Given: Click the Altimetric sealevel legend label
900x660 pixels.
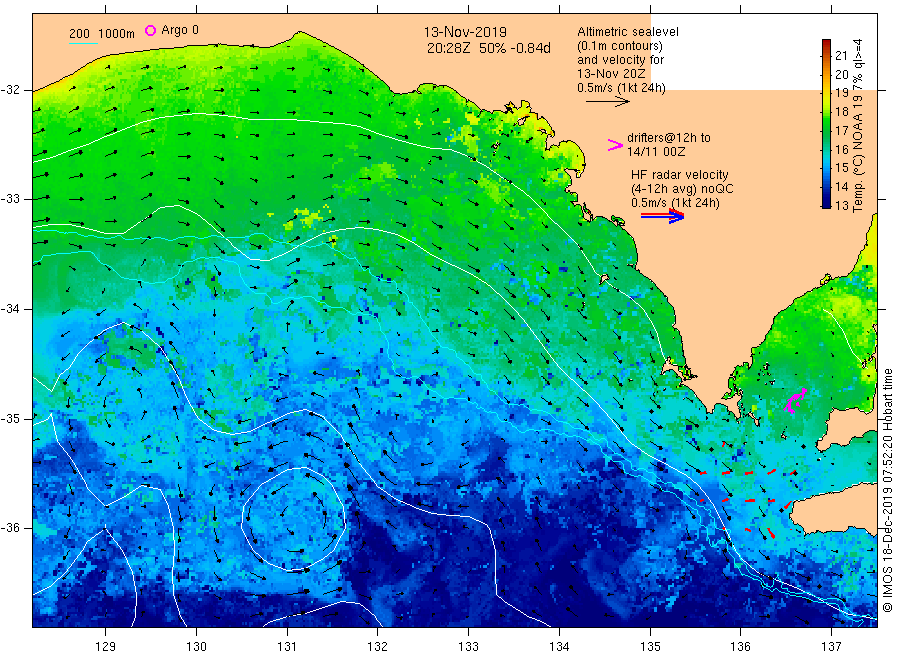Looking at the screenshot, I should tap(628, 32).
